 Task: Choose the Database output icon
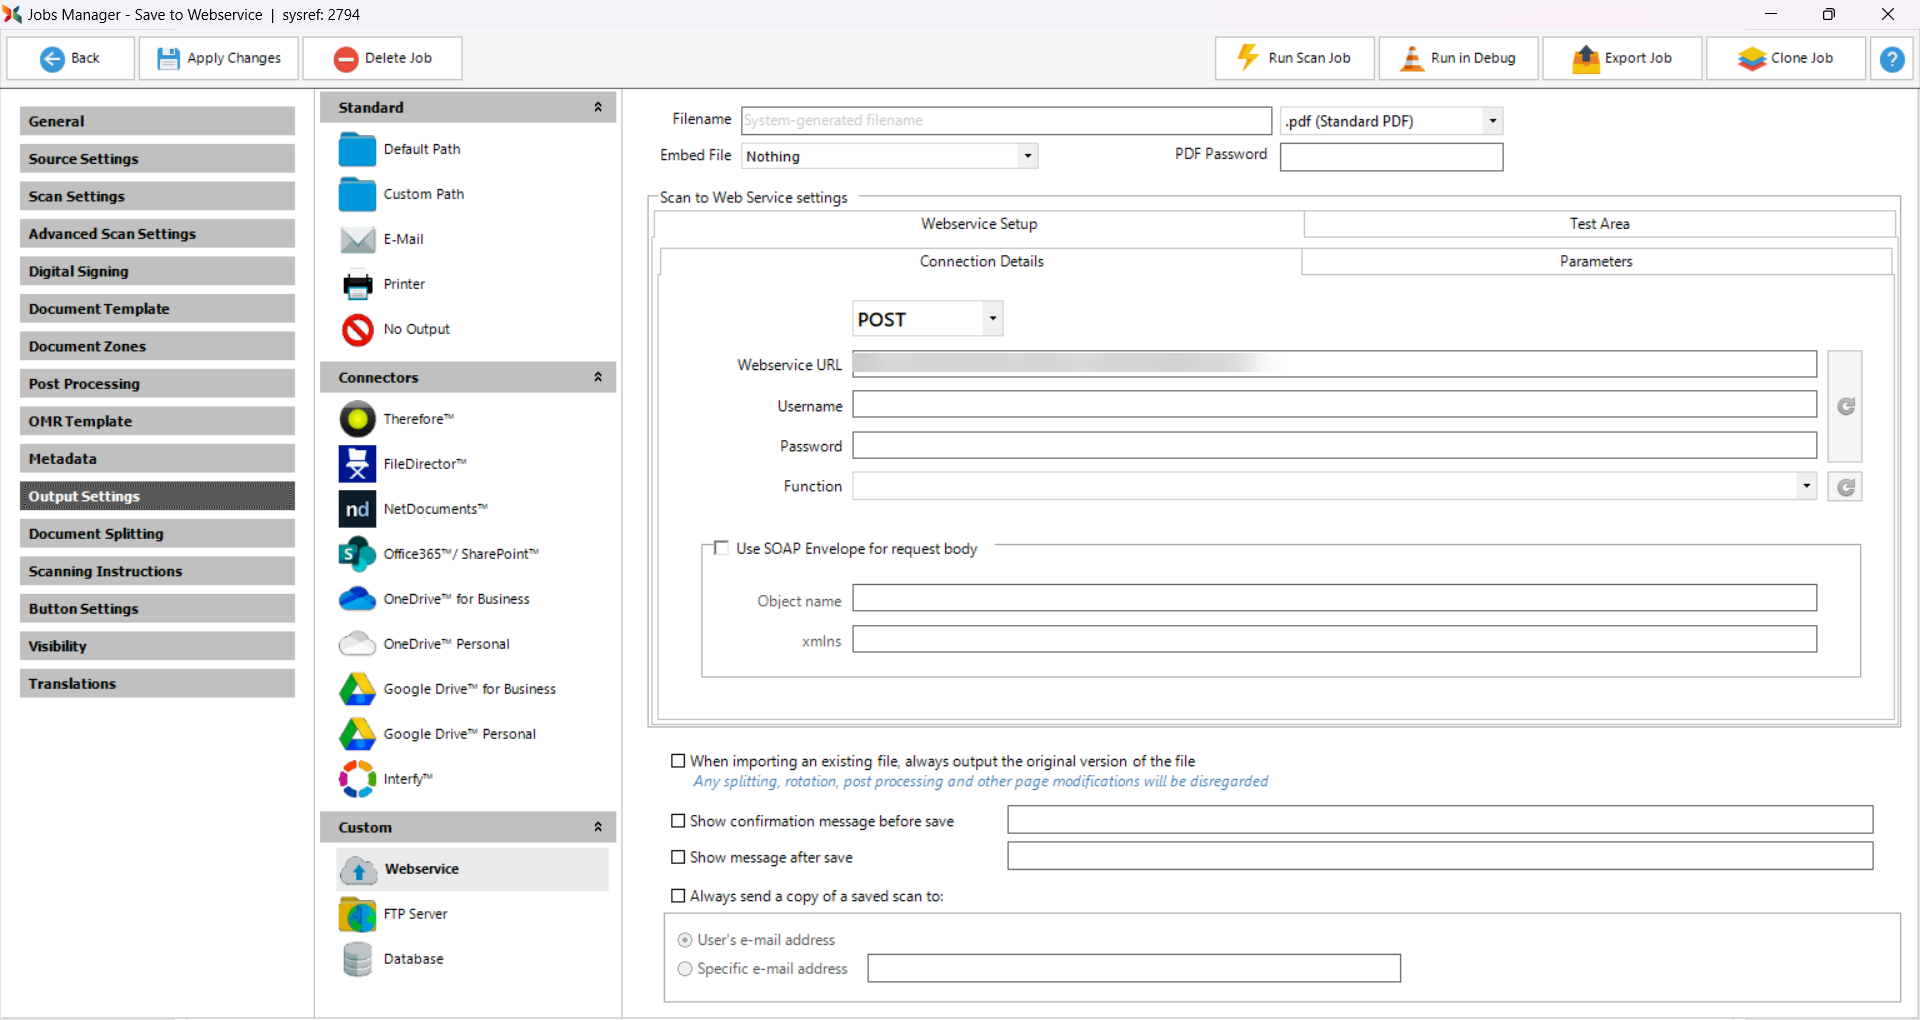pyautogui.click(x=357, y=959)
